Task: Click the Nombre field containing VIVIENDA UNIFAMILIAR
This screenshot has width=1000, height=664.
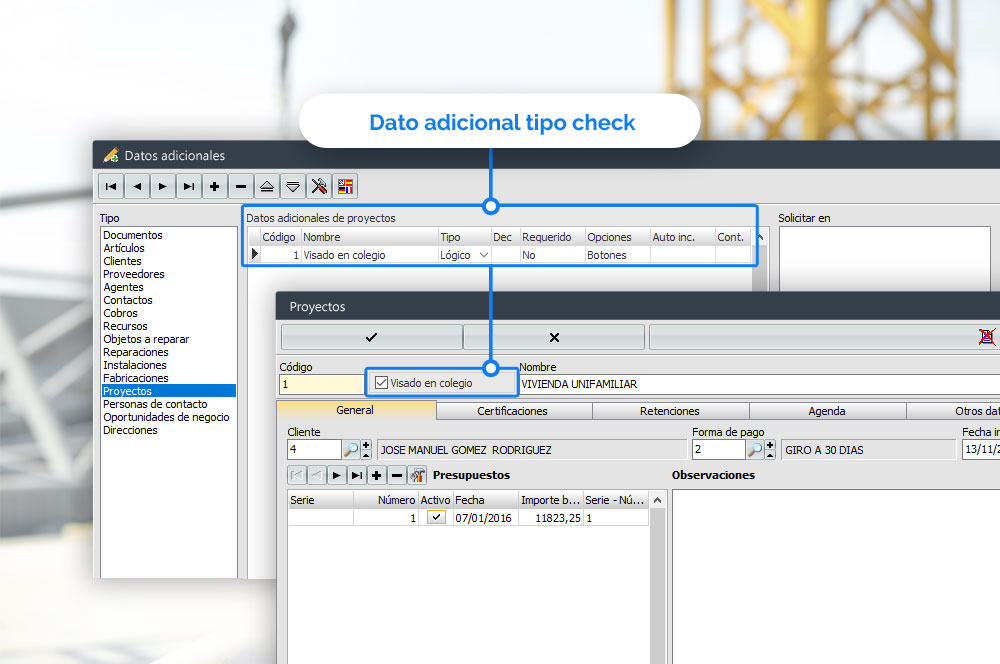Action: (x=750, y=384)
